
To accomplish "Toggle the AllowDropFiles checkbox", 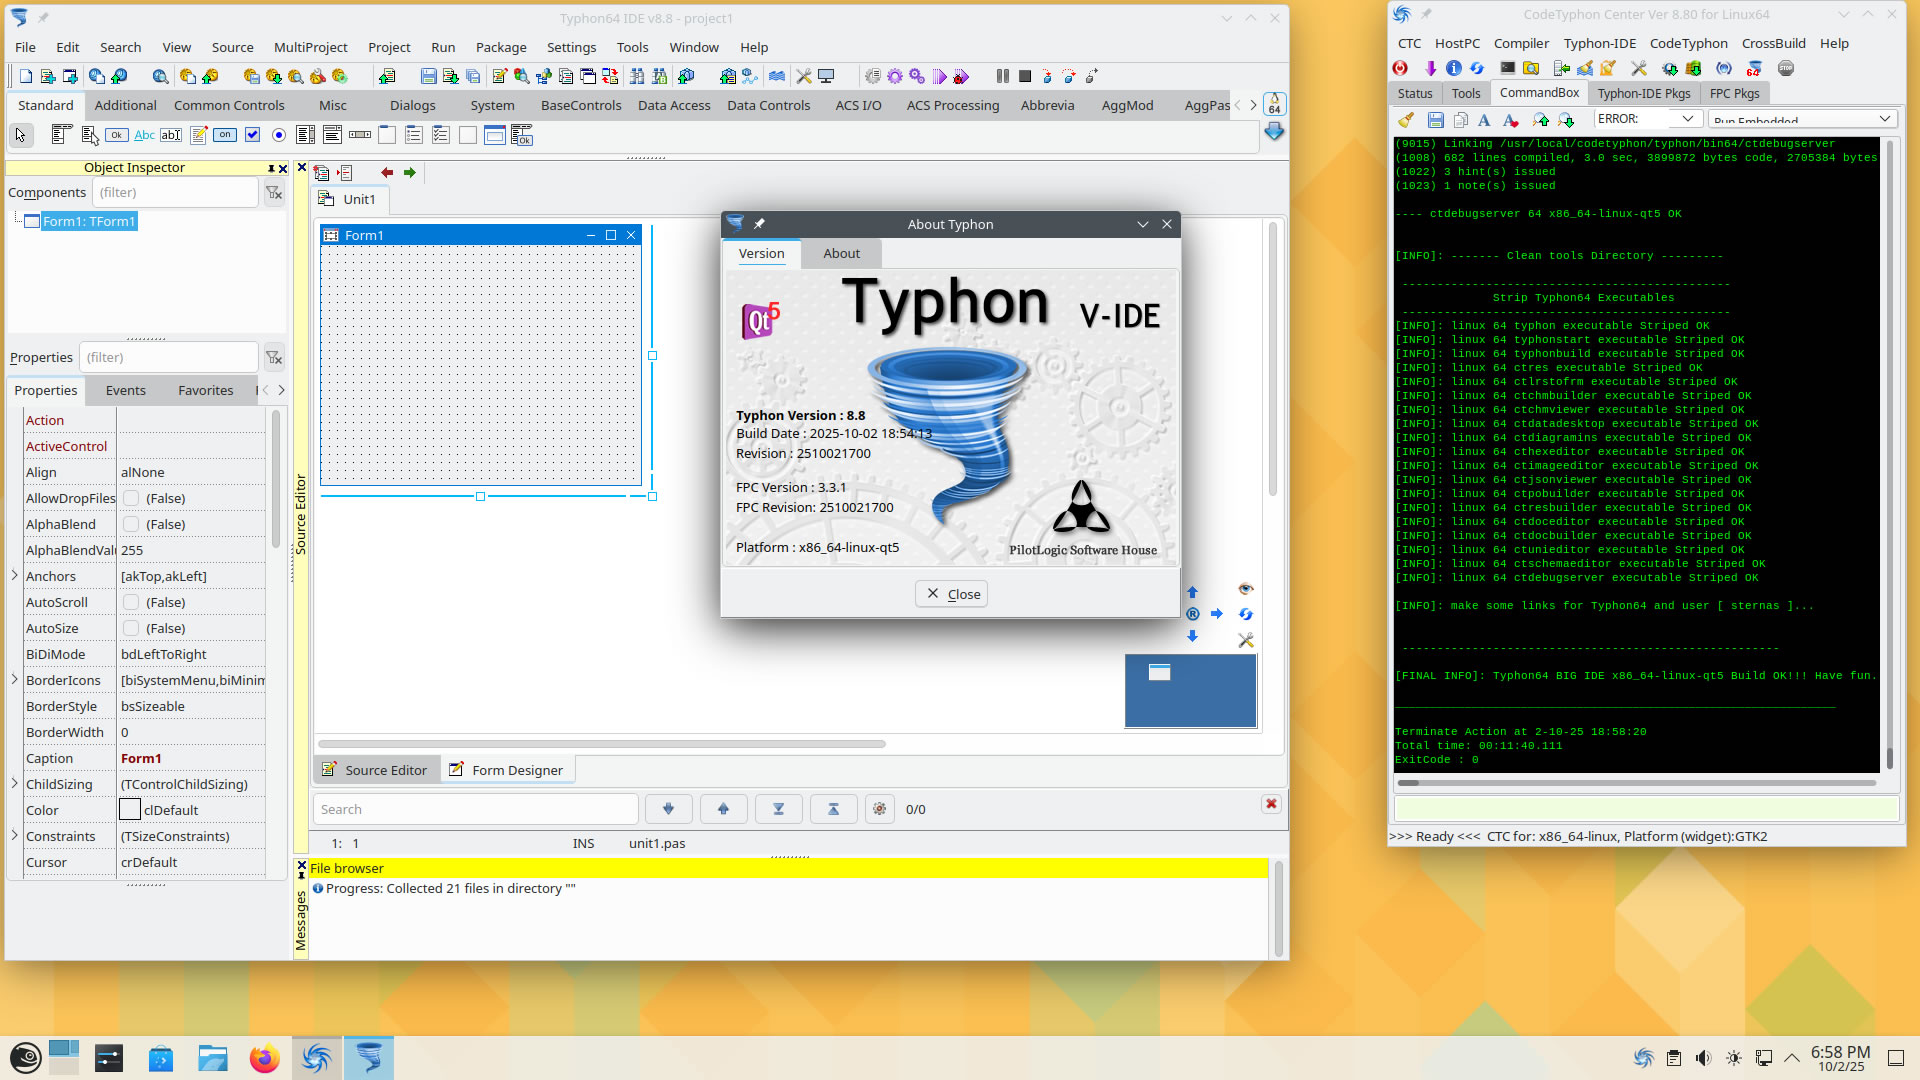I will click(131, 498).
